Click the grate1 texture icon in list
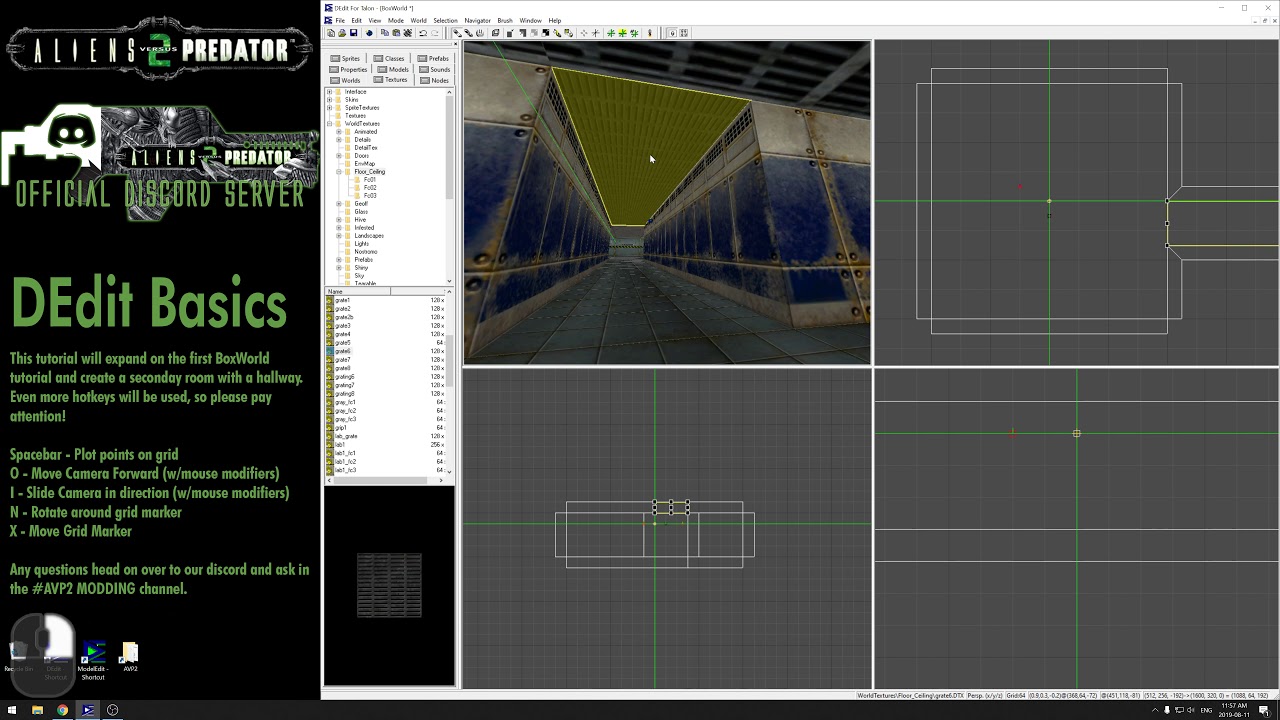The width and height of the screenshot is (1280, 720). tap(330, 300)
